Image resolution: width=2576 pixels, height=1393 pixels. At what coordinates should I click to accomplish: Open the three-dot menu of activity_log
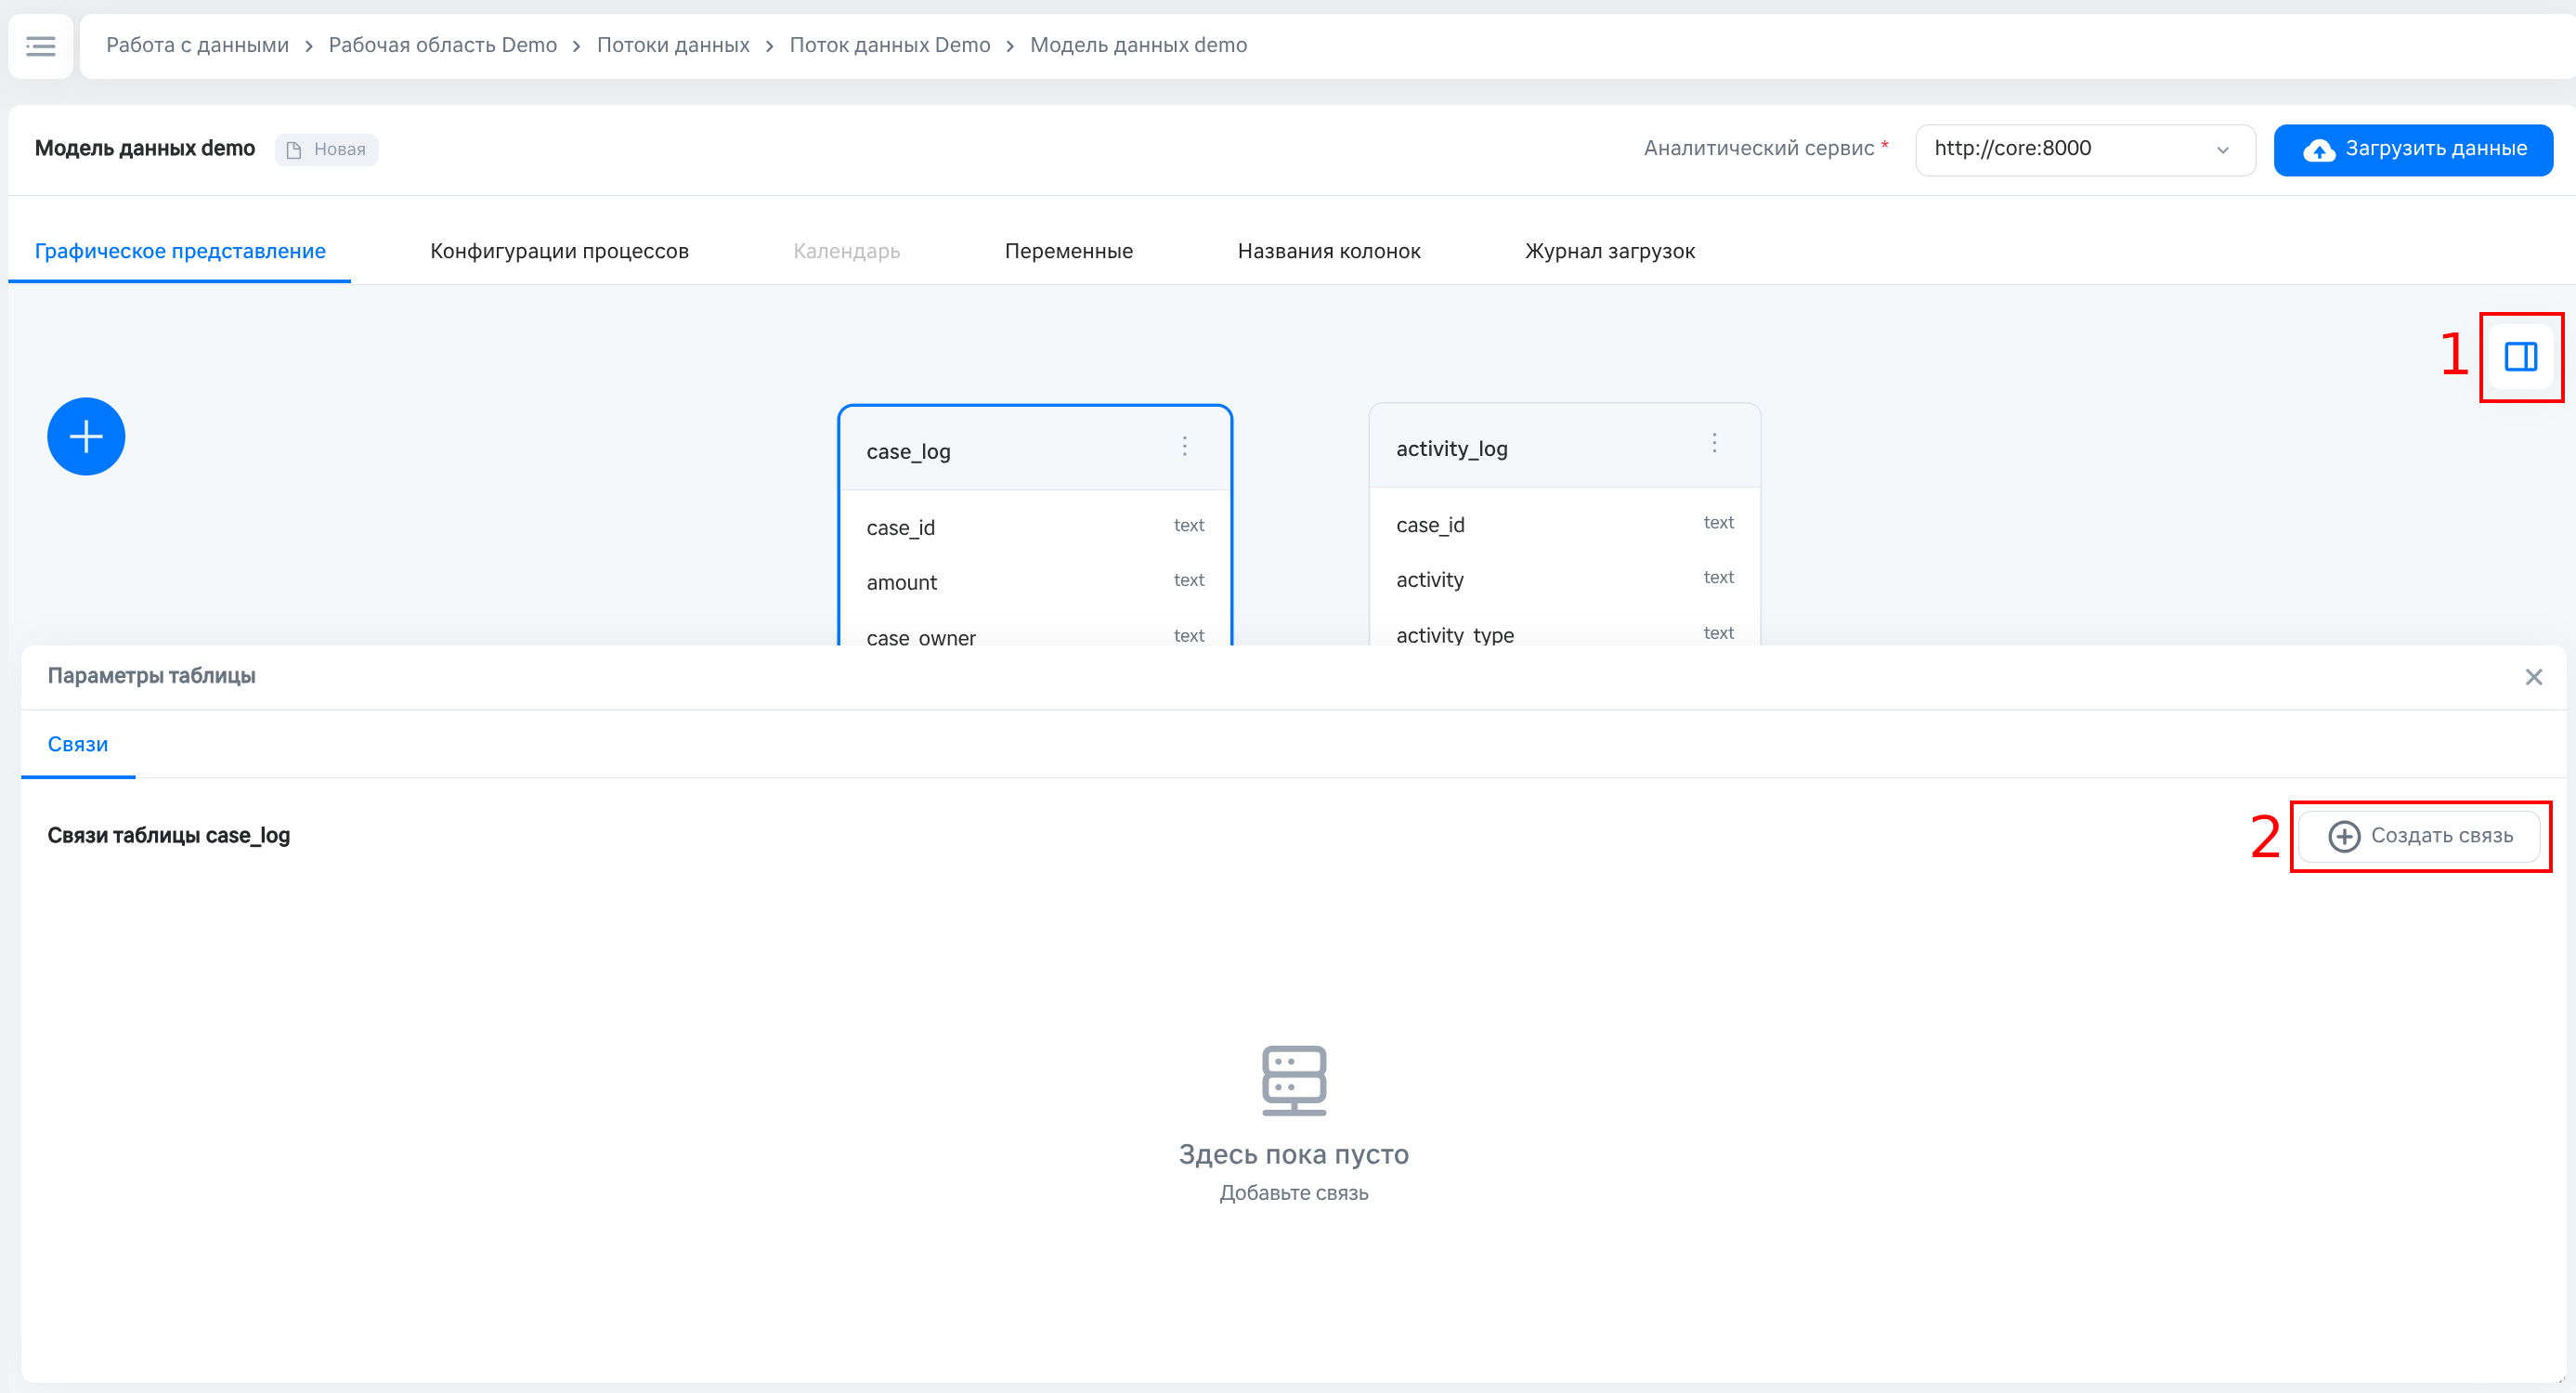click(1715, 443)
